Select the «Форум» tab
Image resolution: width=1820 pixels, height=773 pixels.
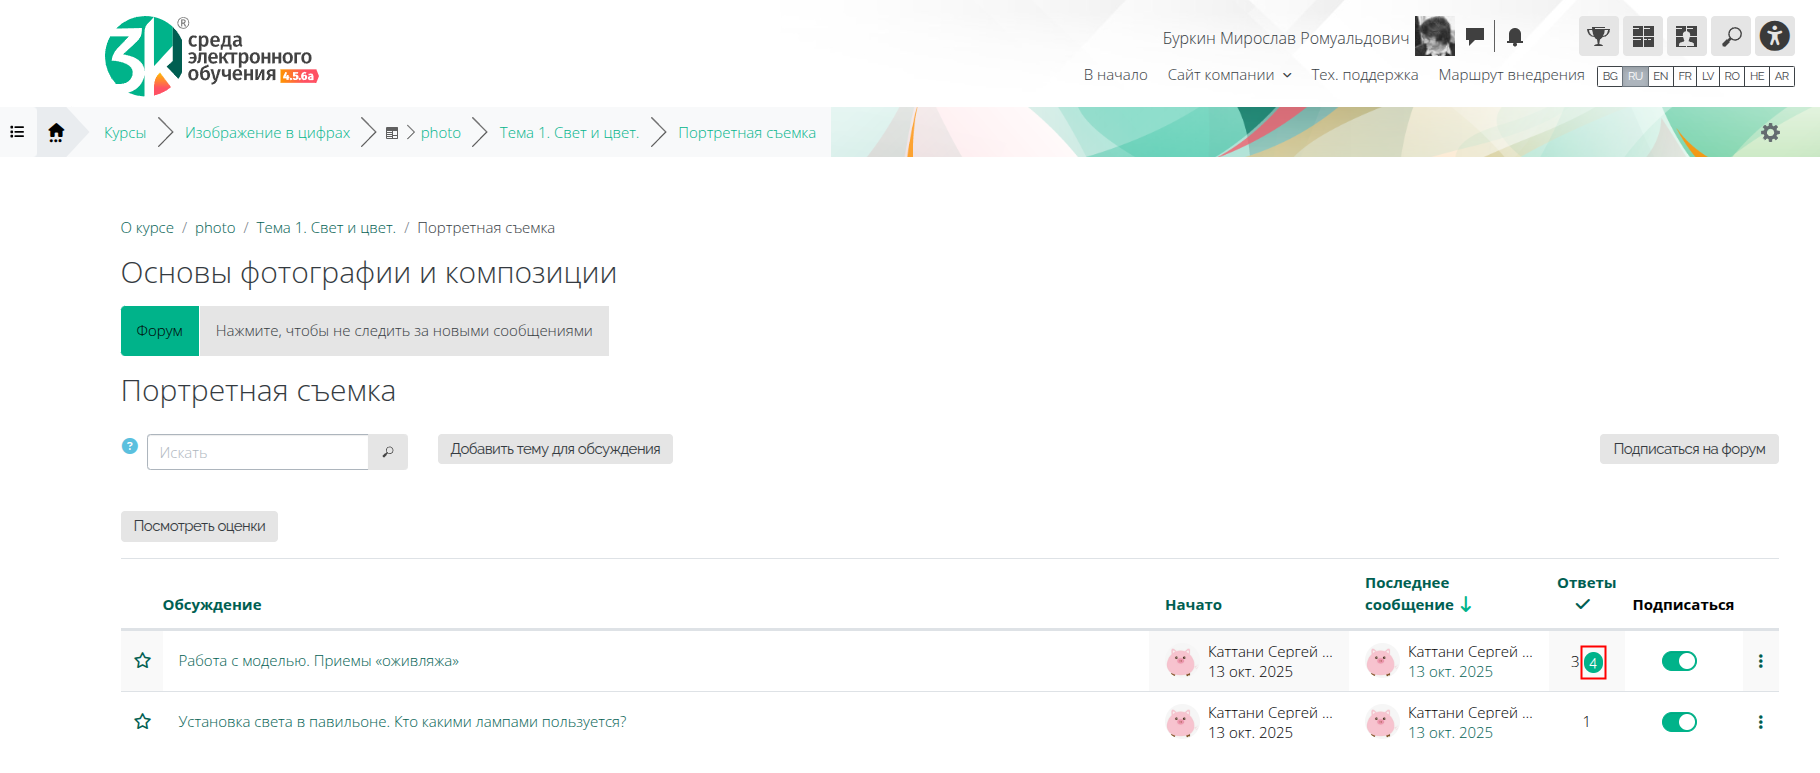(160, 331)
